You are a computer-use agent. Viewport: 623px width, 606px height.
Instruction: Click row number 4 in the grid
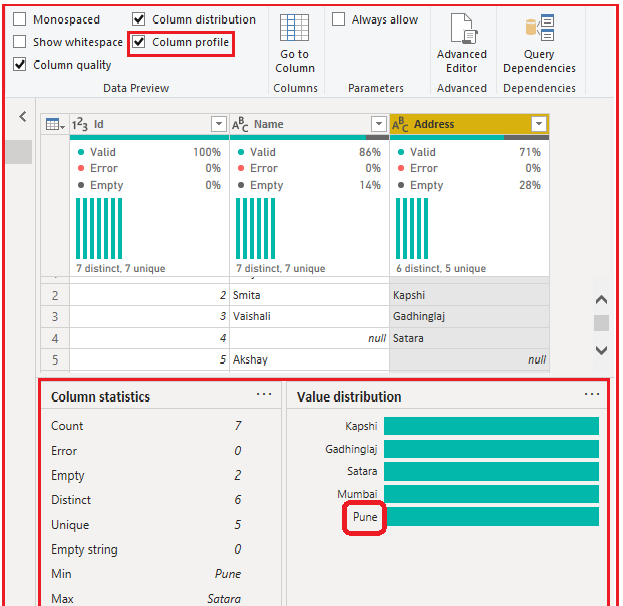pyautogui.click(x=55, y=338)
